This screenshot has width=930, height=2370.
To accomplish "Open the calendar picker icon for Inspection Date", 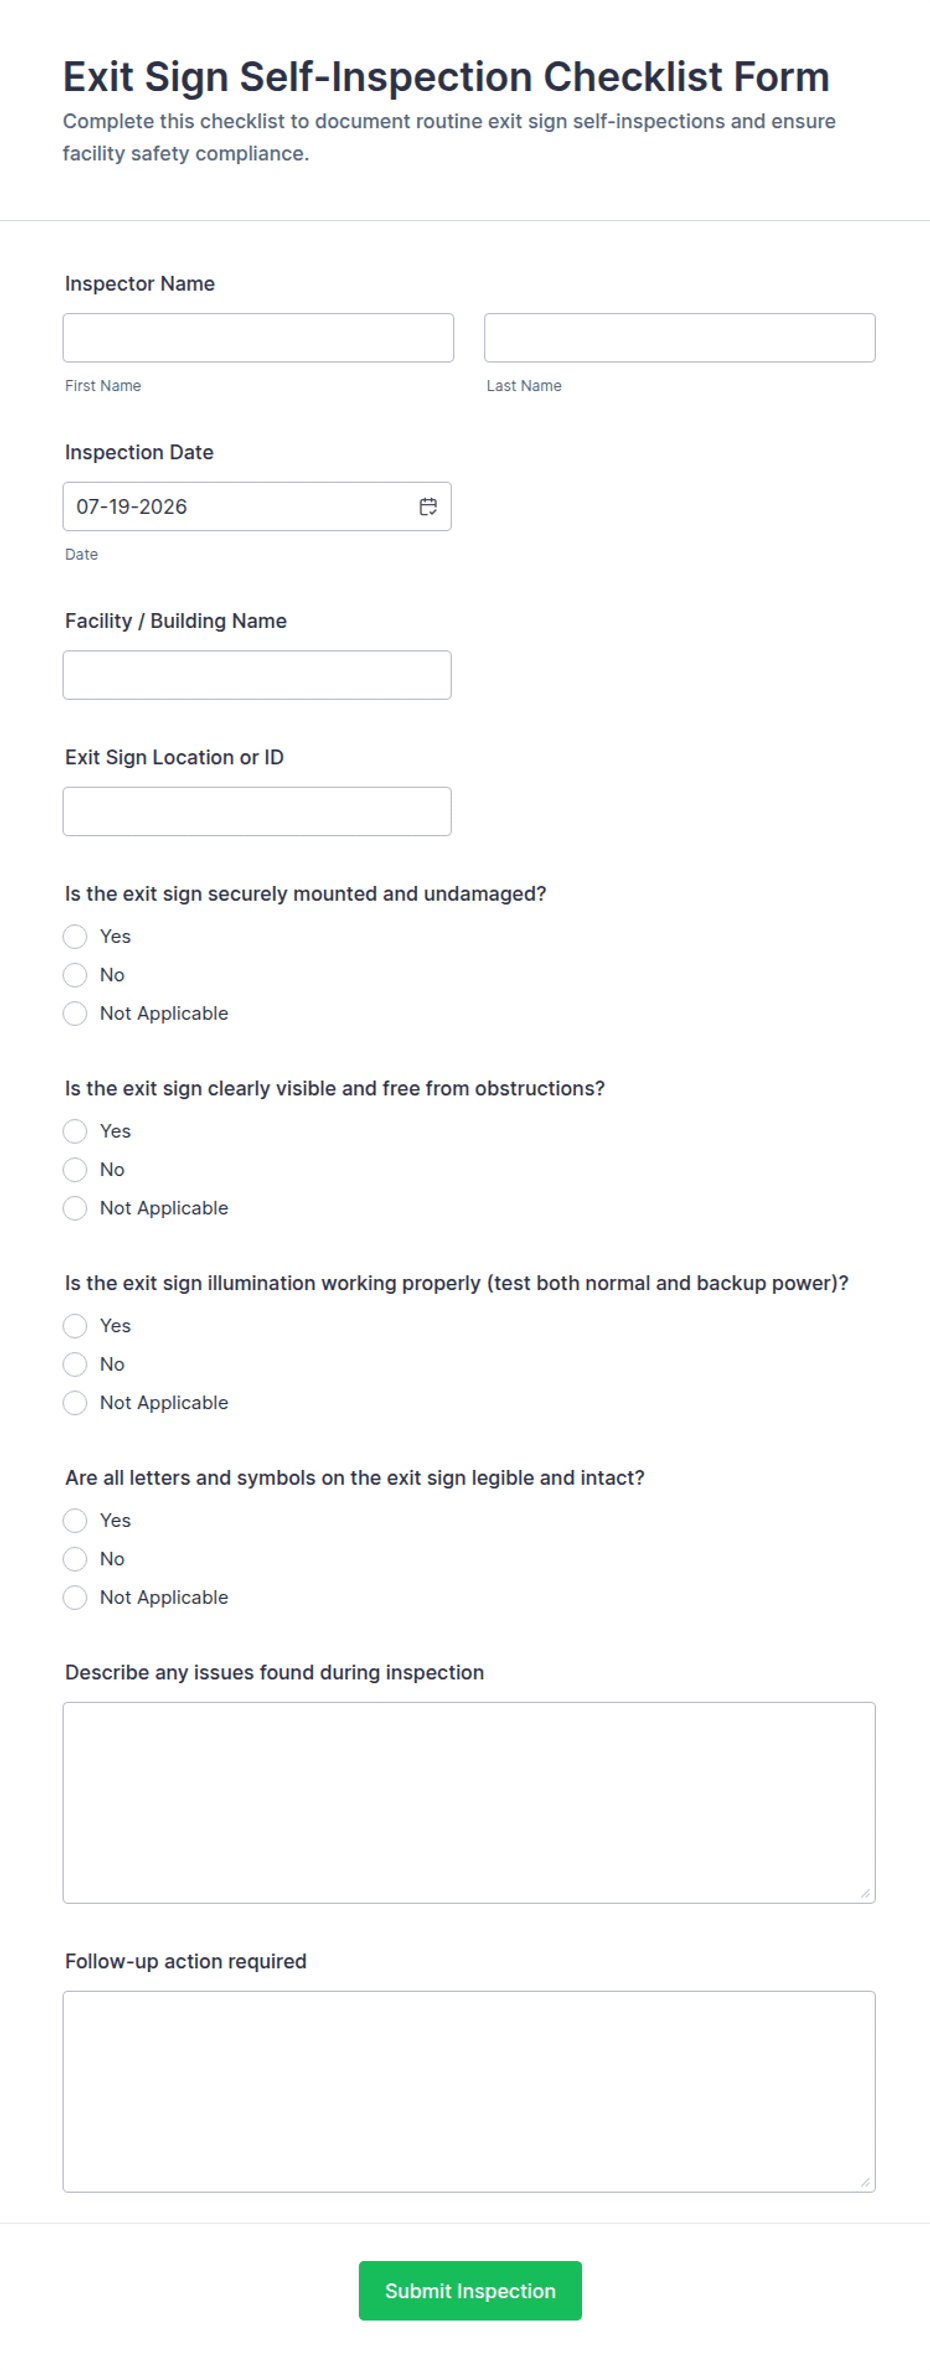I will coord(428,507).
